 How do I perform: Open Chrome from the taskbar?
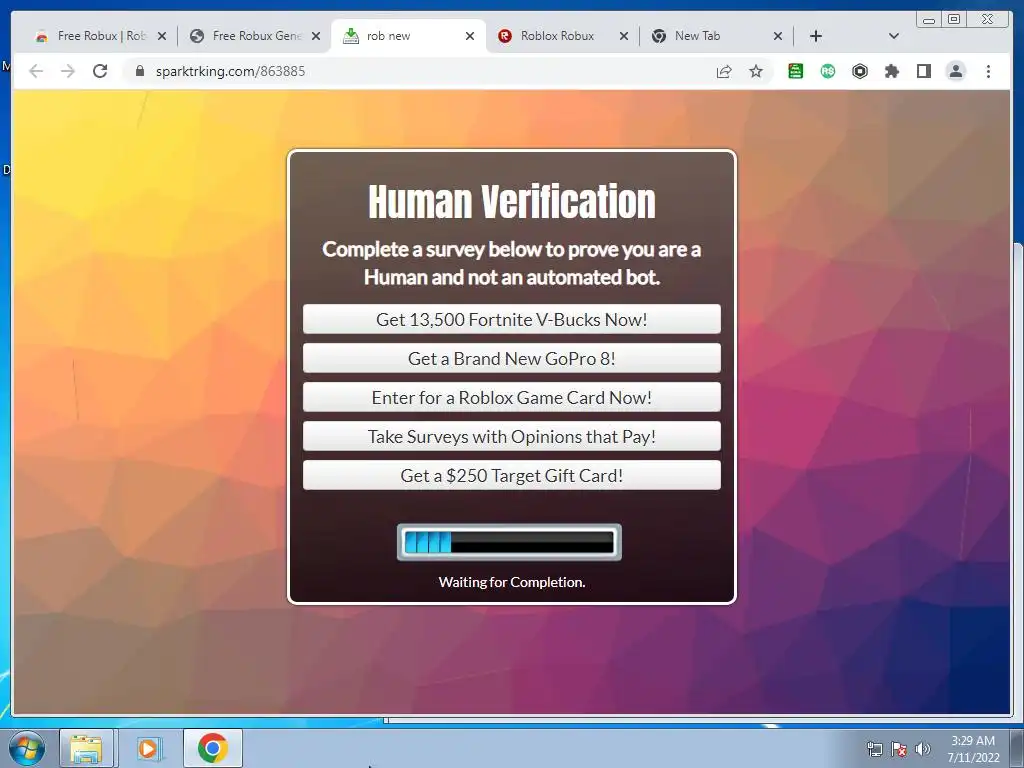[213, 748]
